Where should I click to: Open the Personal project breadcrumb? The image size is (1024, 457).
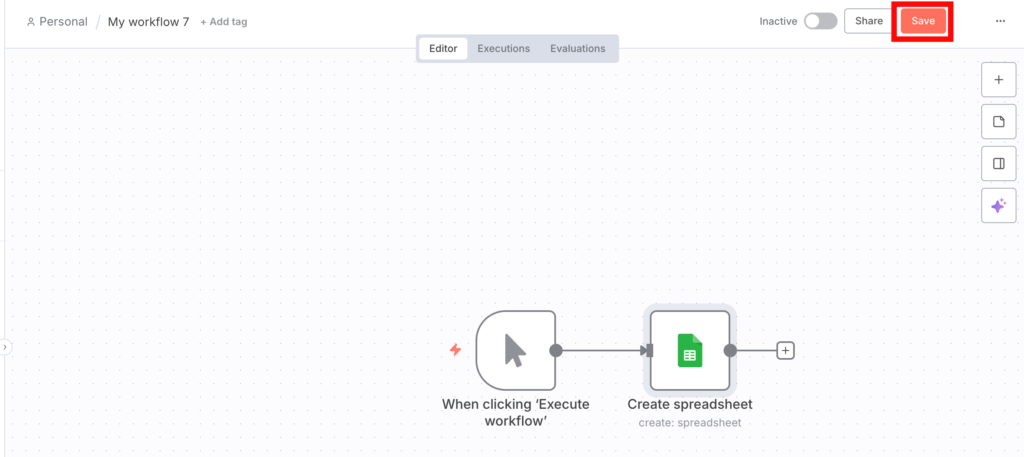57,22
